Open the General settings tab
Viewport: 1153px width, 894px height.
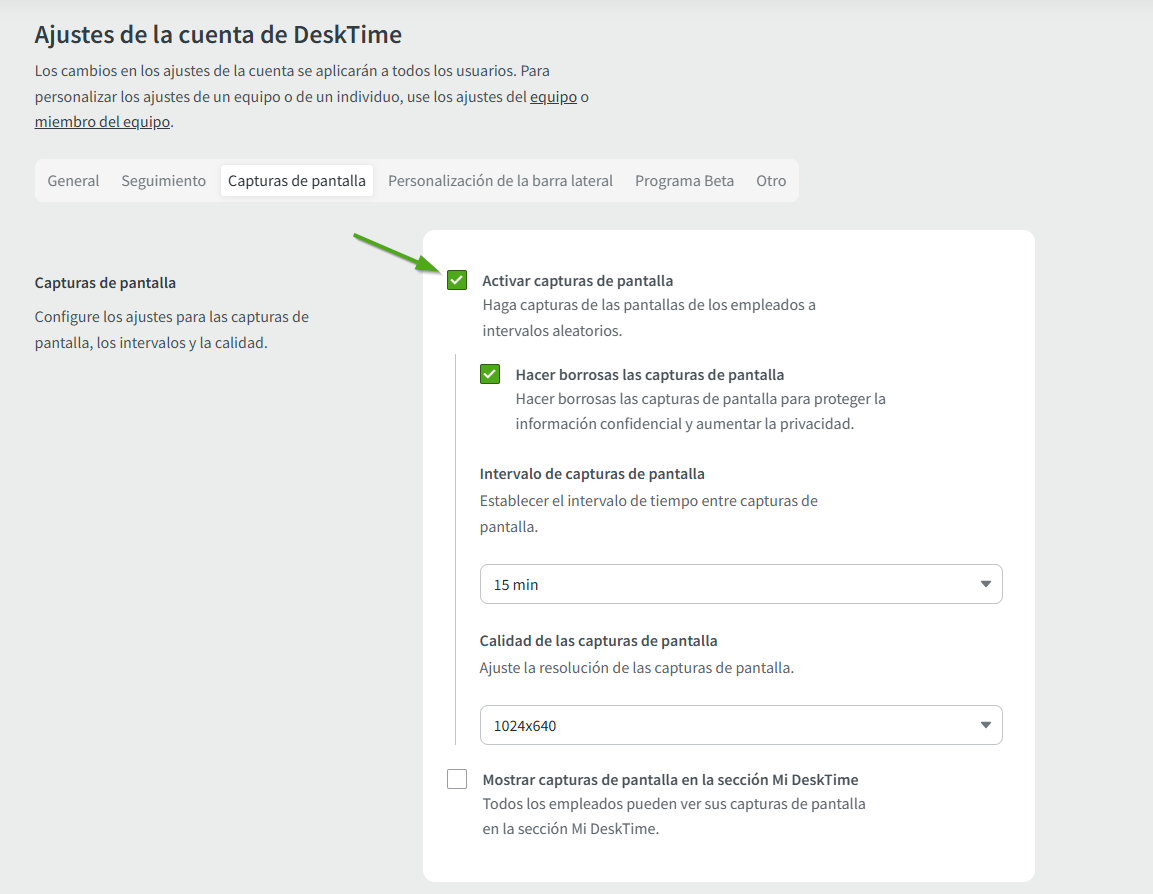[x=73, y=181]
